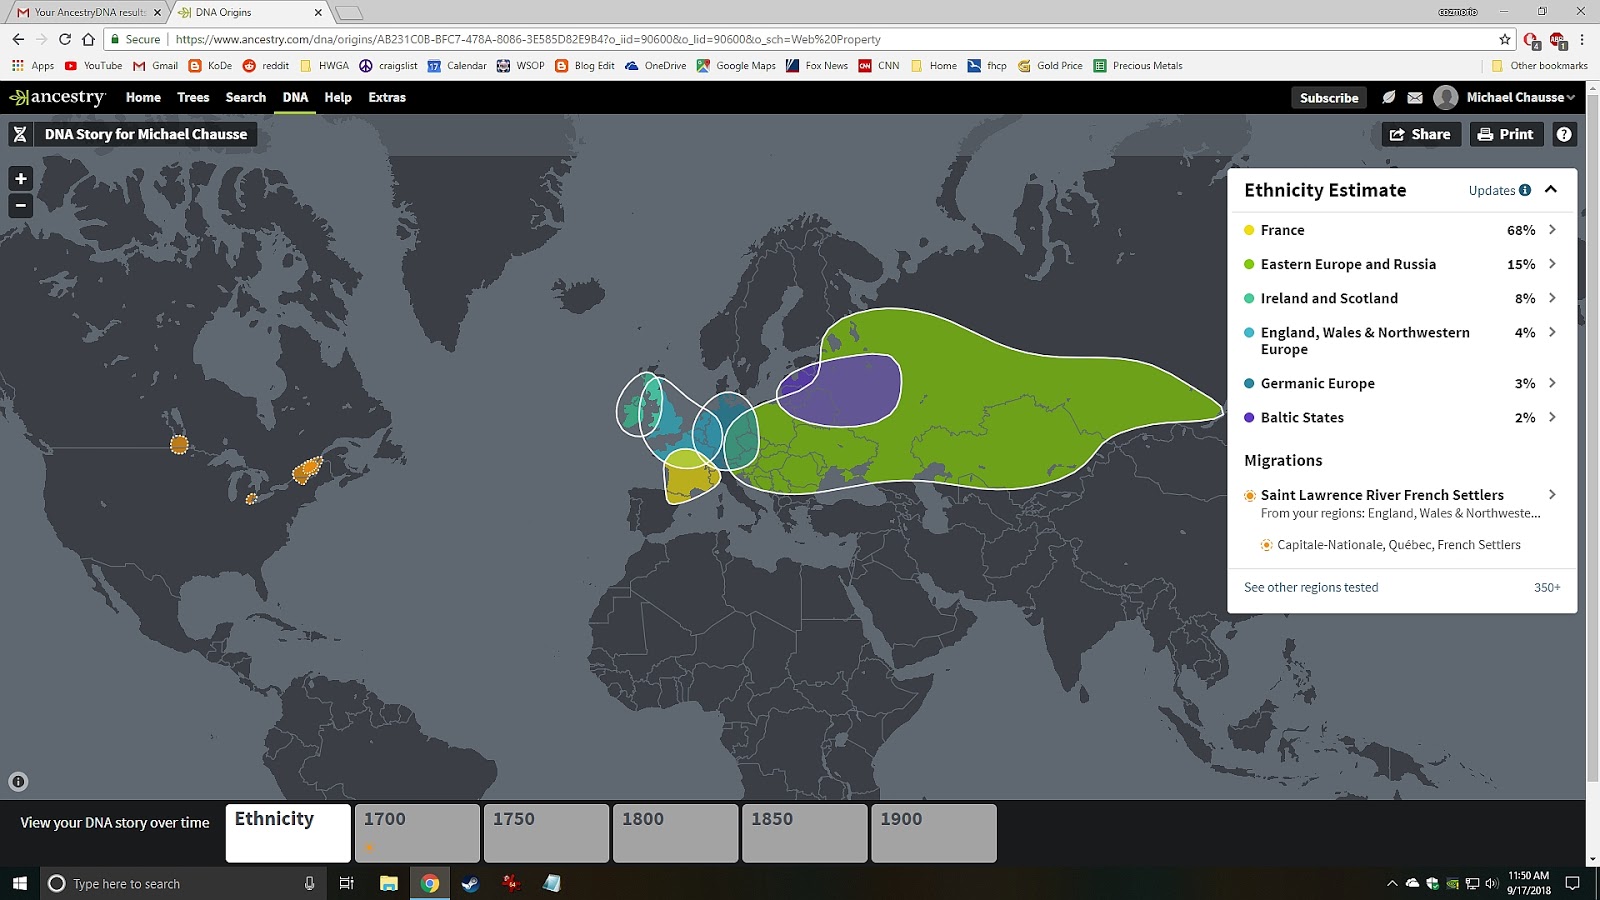Zoom out on the DNA map
Image resolution: width=1600 pixels, height=900 pixels.
21,206
